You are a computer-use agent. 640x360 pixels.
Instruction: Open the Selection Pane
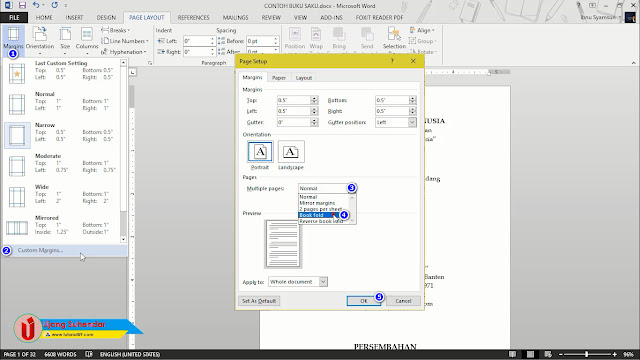pyautogui.click(x=394, y=39)
